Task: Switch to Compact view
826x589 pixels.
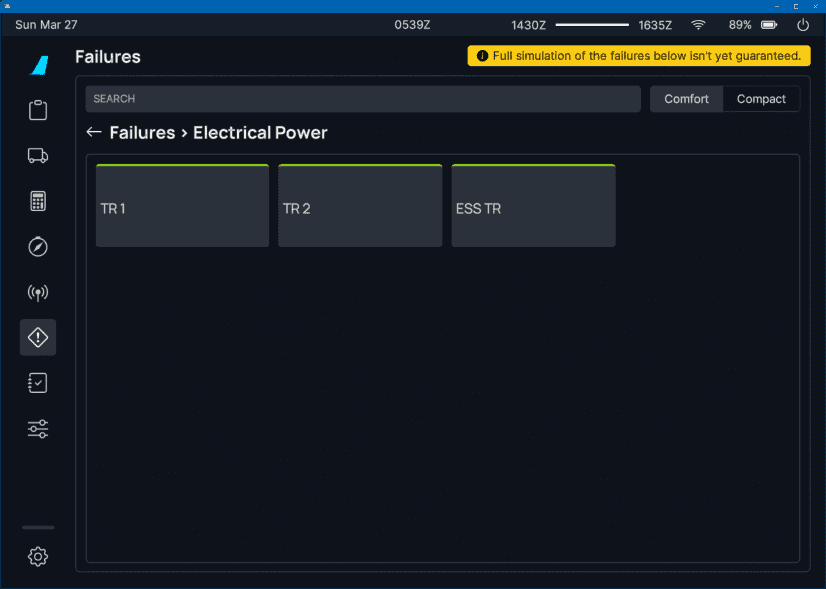Action: 761,99
